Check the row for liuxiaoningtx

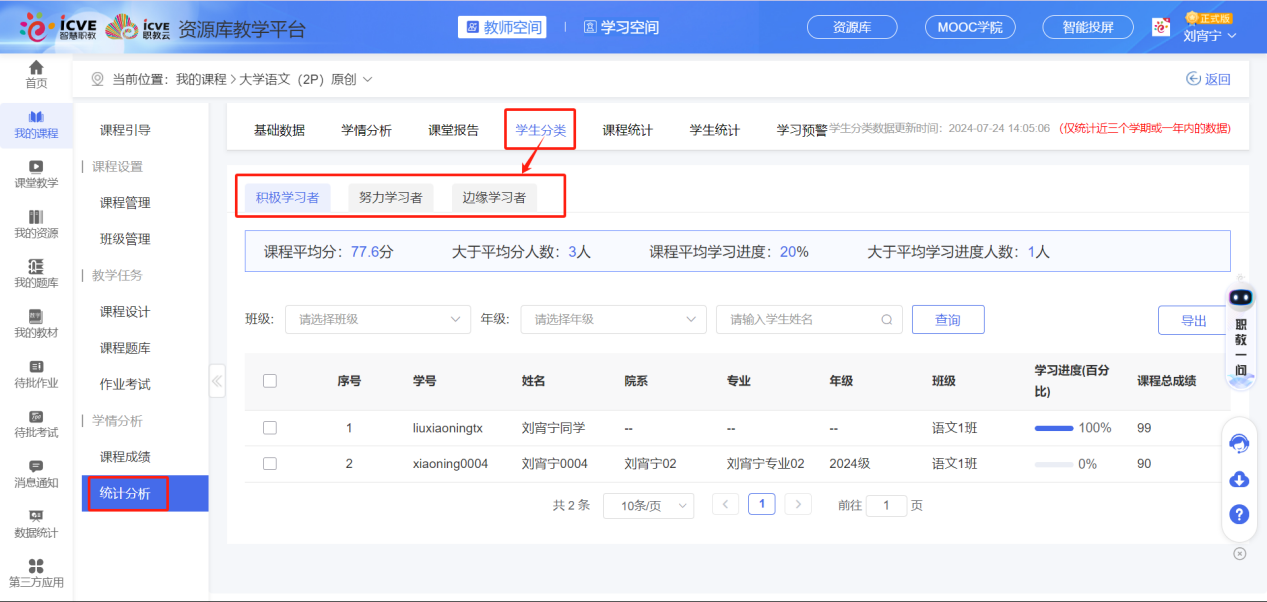coord(269,428)
